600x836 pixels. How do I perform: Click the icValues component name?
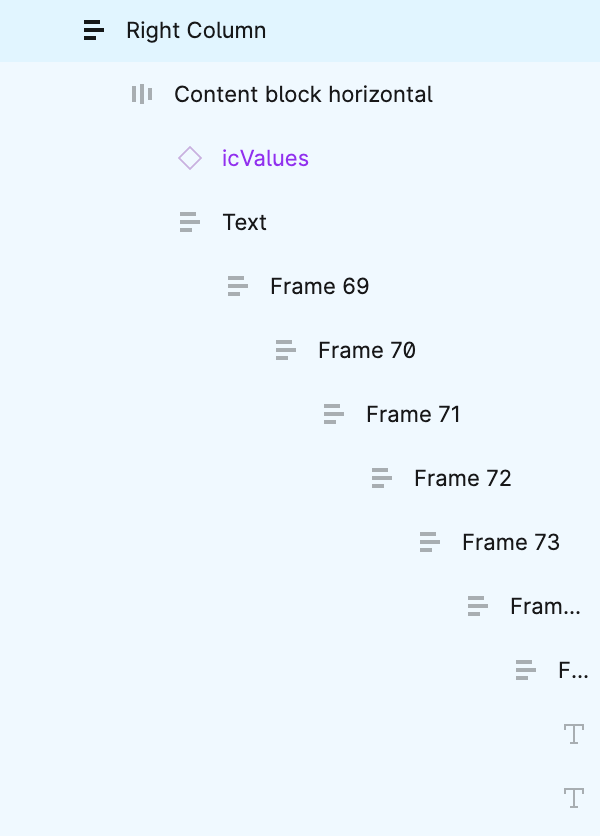(265, 158)
